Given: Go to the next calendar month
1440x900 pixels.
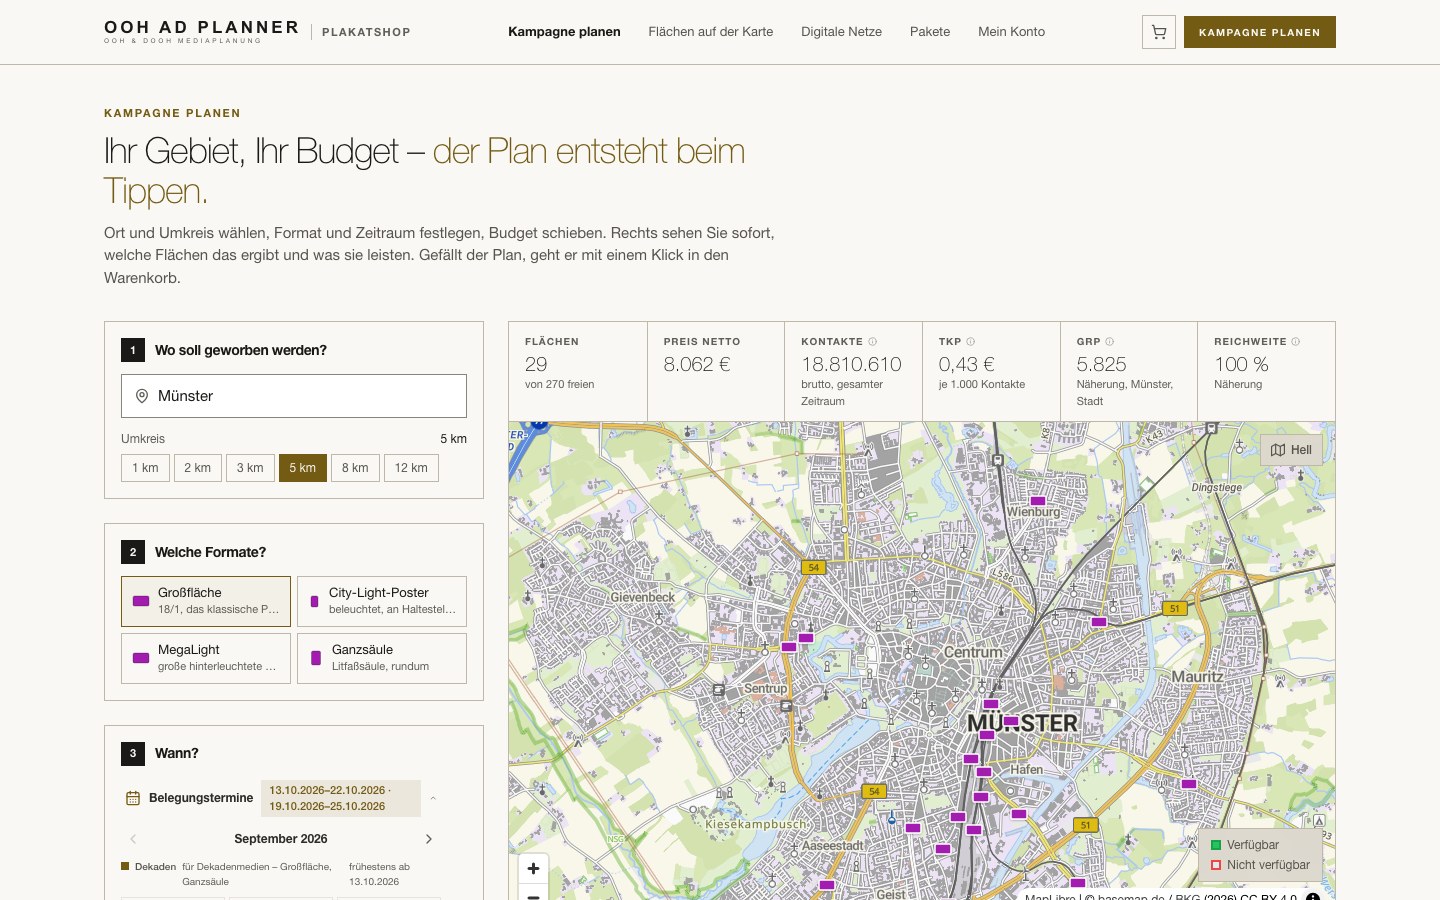Looking at the screenshot, I should pyautogui.click(x=429, y=839).
